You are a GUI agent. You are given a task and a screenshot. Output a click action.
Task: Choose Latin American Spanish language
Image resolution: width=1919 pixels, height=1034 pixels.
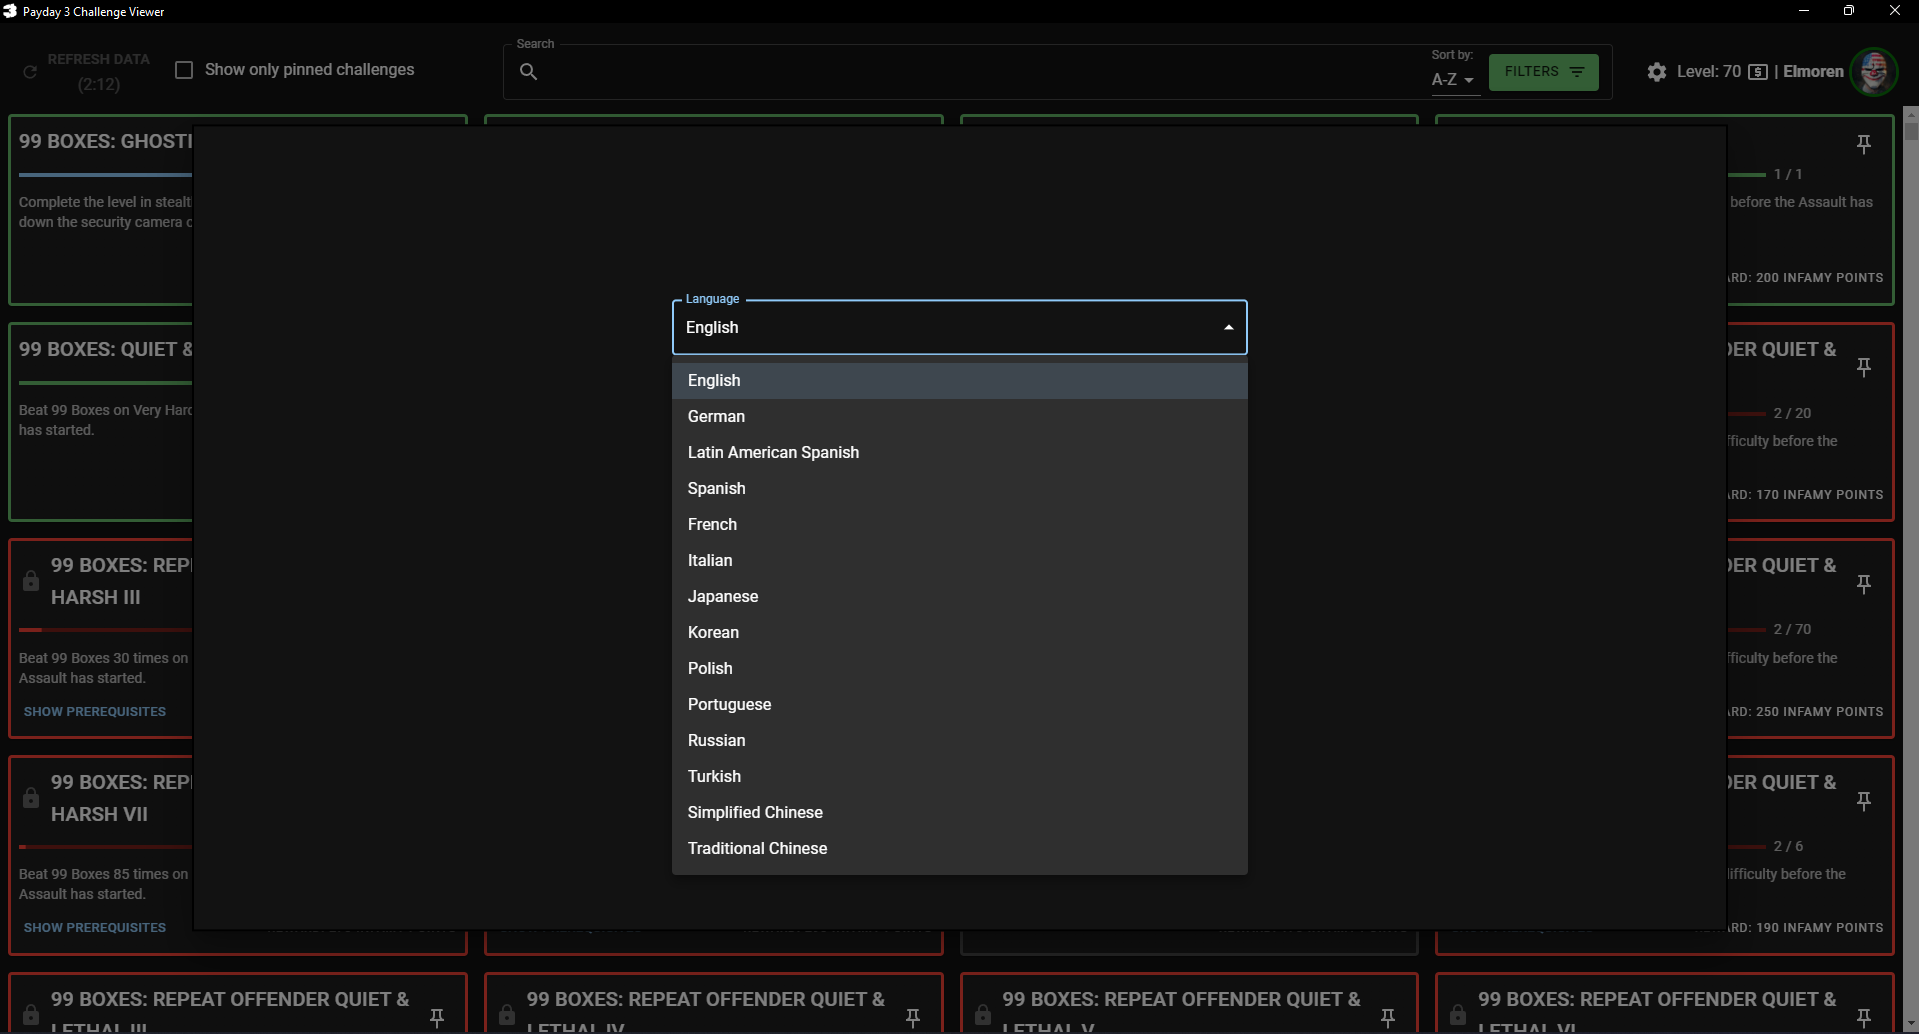[x=959, y=453]
